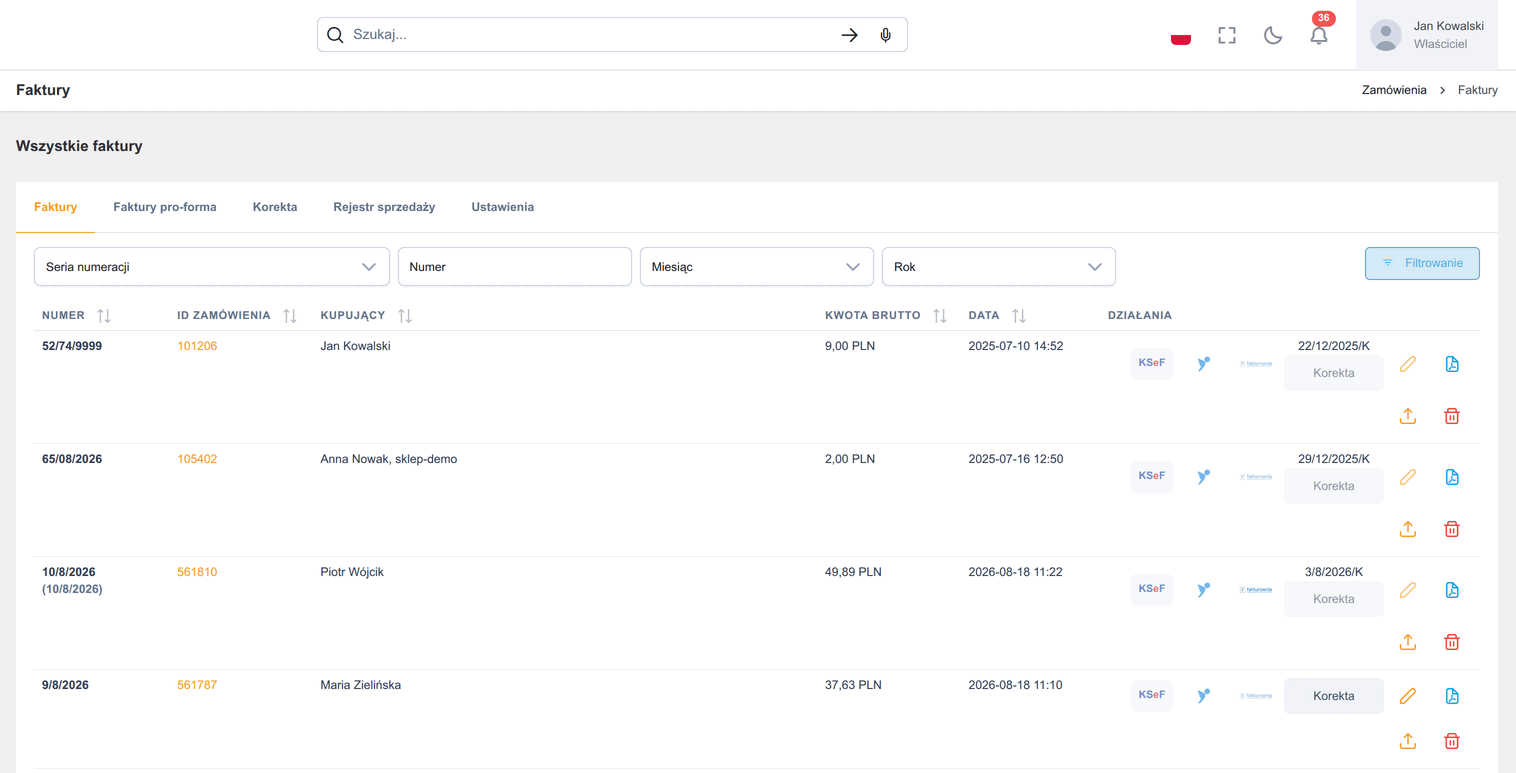Toggle fullscreen mode icon
This screenshot has height=773, width=1516.
(1227, 35)
